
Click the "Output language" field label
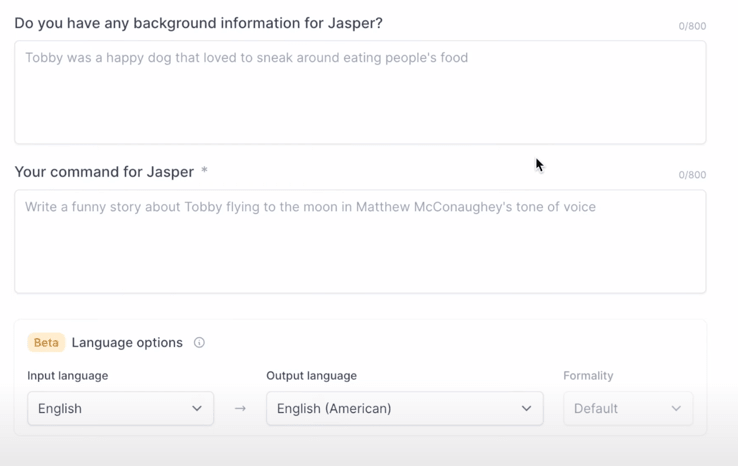pos(311,376)
